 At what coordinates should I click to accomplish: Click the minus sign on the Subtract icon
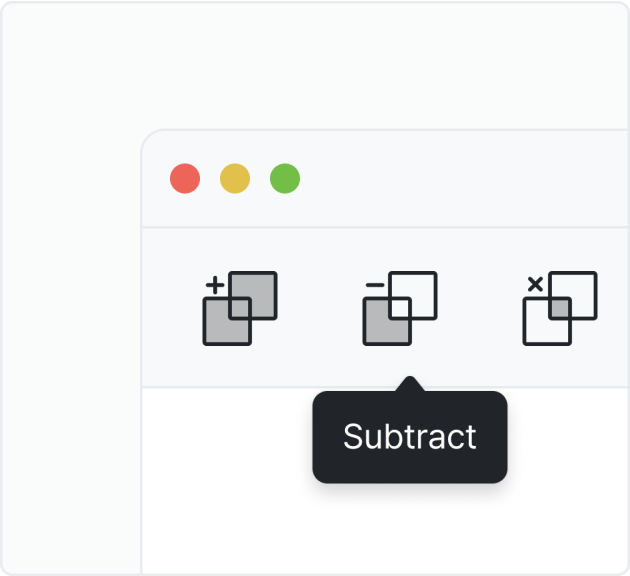point(373,286)
